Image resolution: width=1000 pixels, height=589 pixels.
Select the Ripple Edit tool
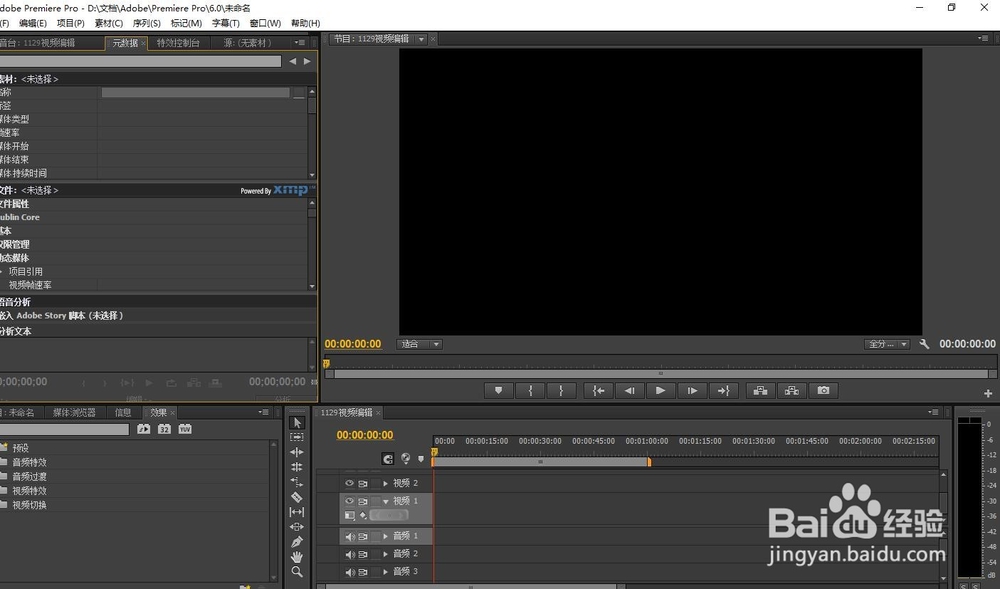[297, 452]
